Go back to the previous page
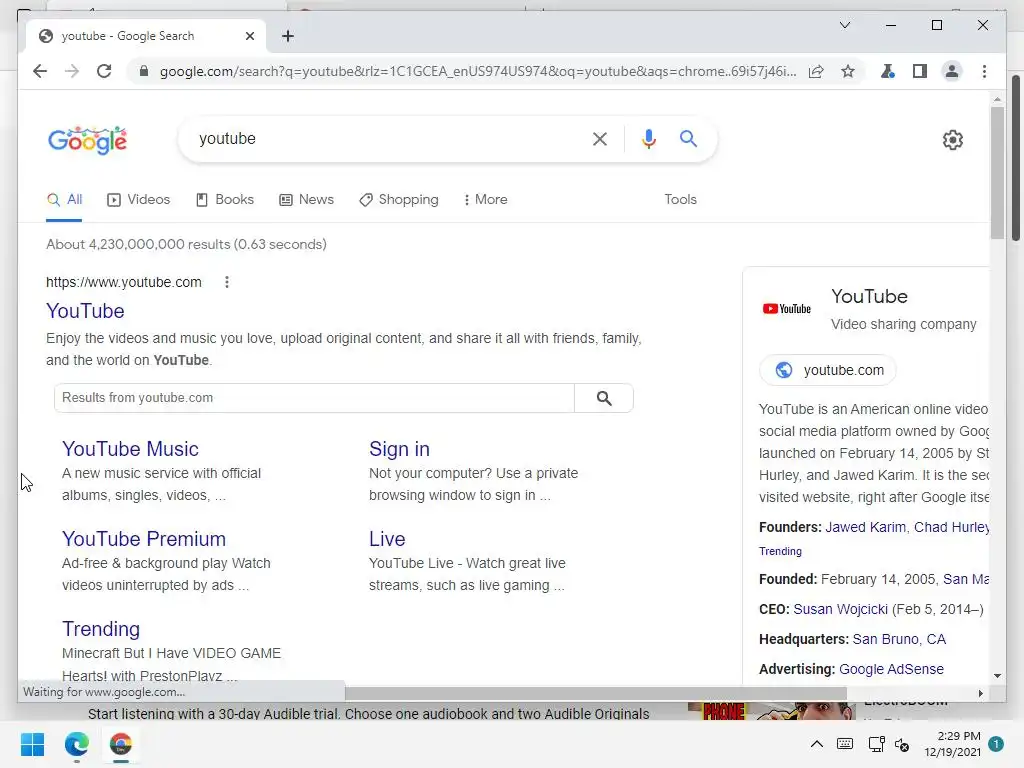 (40, 71)
